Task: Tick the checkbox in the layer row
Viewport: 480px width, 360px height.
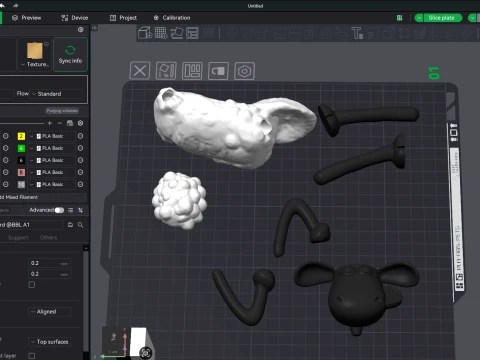Action: 32,356
